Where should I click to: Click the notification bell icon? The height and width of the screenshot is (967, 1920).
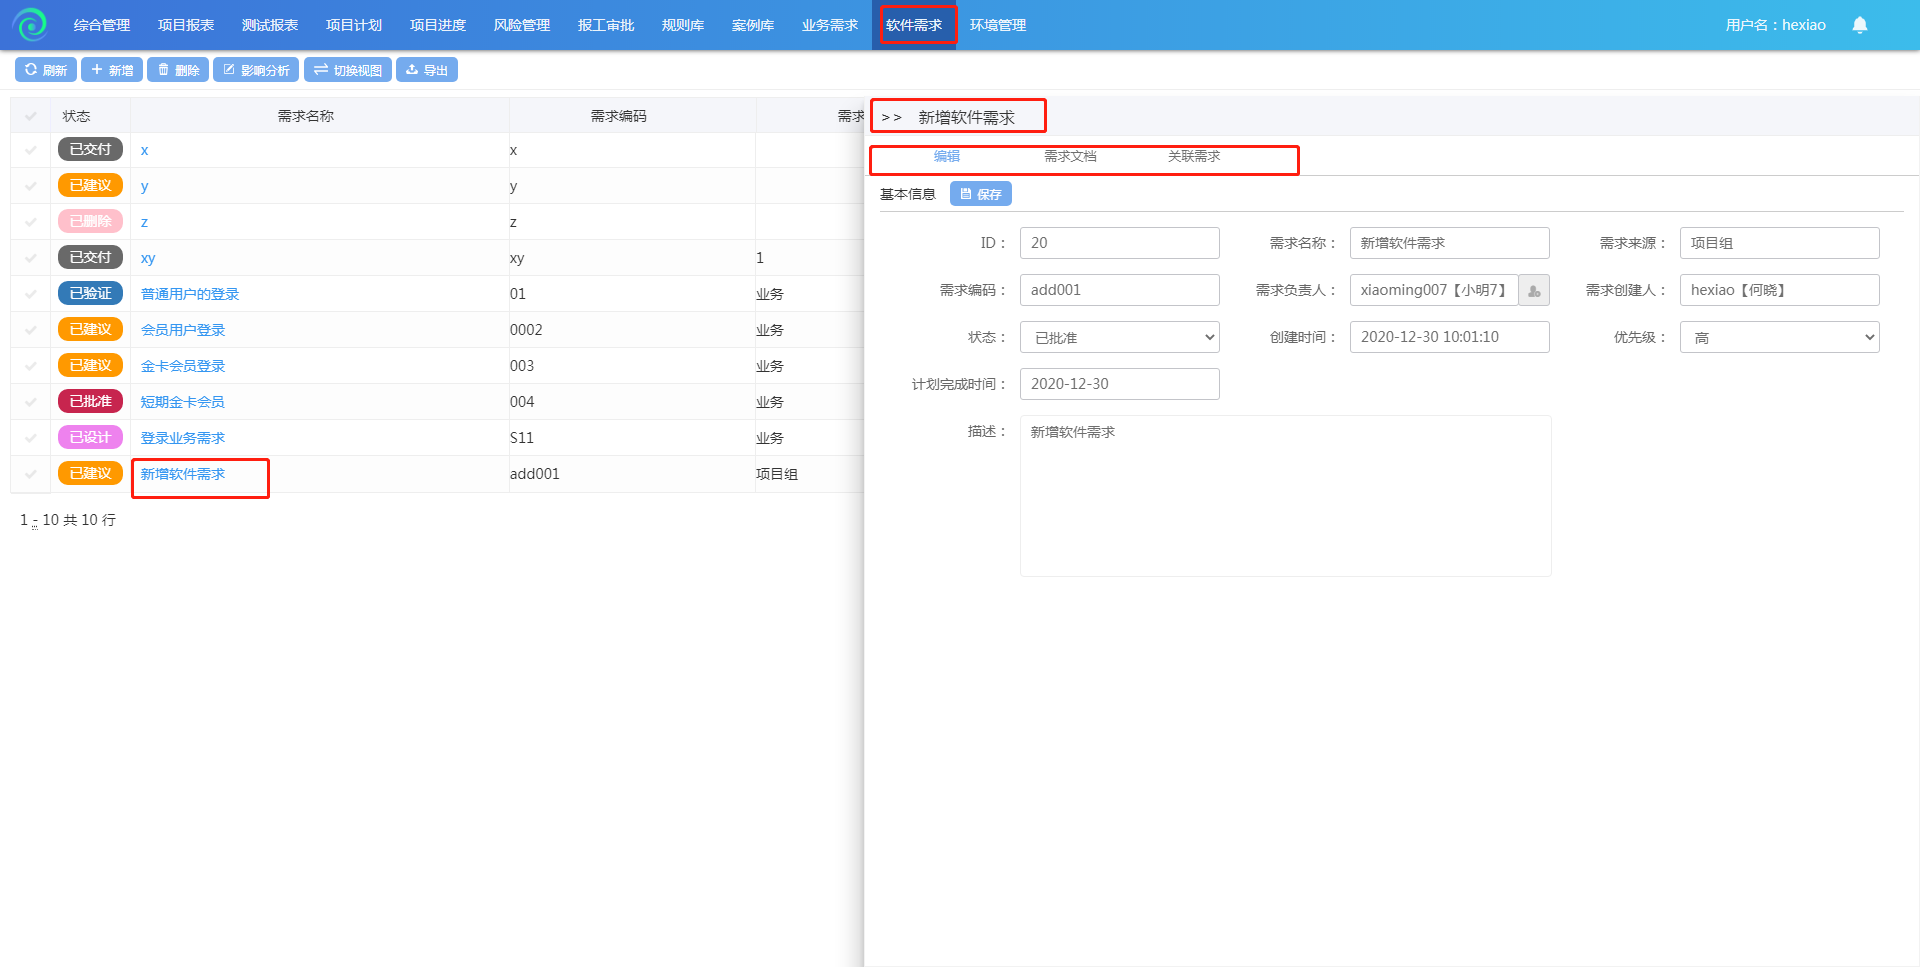pyautogui.click(x=1859, y=25)
